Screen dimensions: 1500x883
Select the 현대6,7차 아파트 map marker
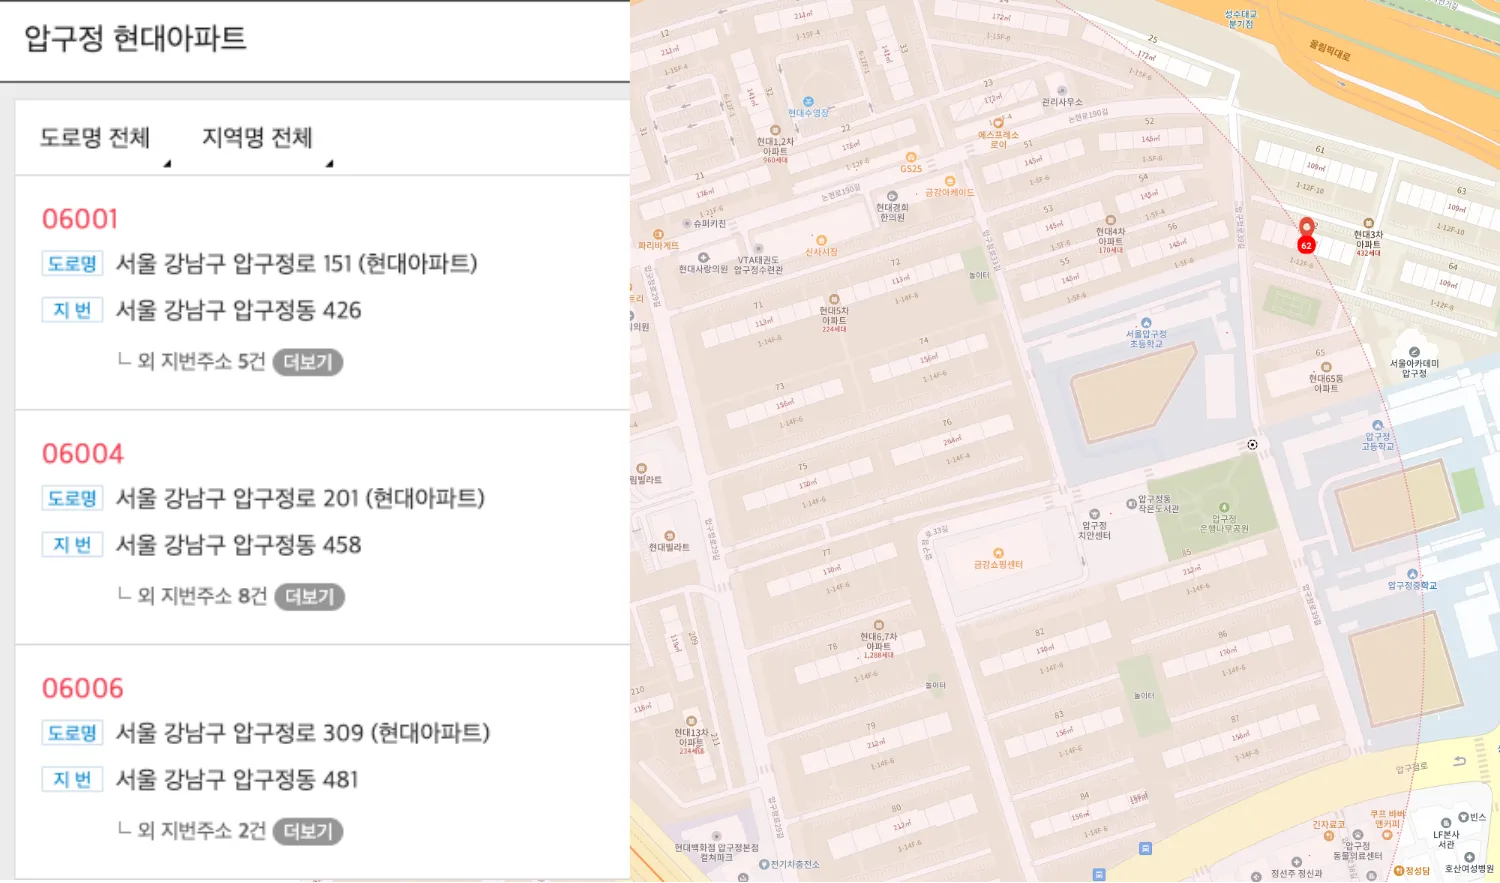coord(879,625)
